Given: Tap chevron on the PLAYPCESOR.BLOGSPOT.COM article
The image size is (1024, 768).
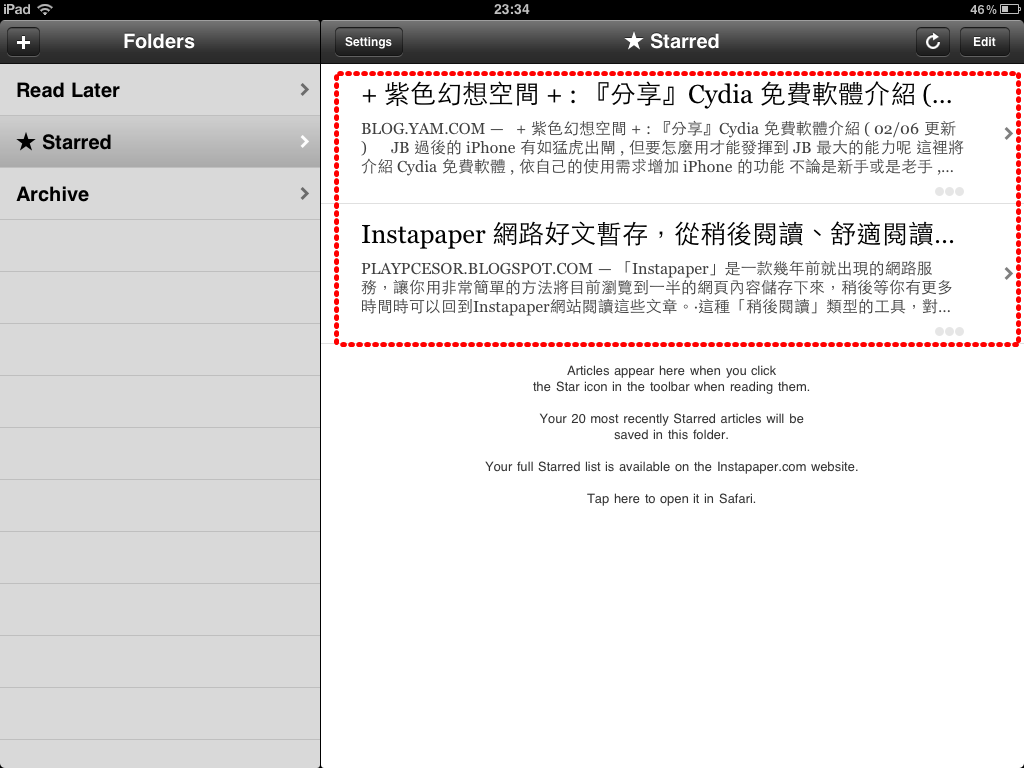Looking at the screenshot, I should (1008, 273).
